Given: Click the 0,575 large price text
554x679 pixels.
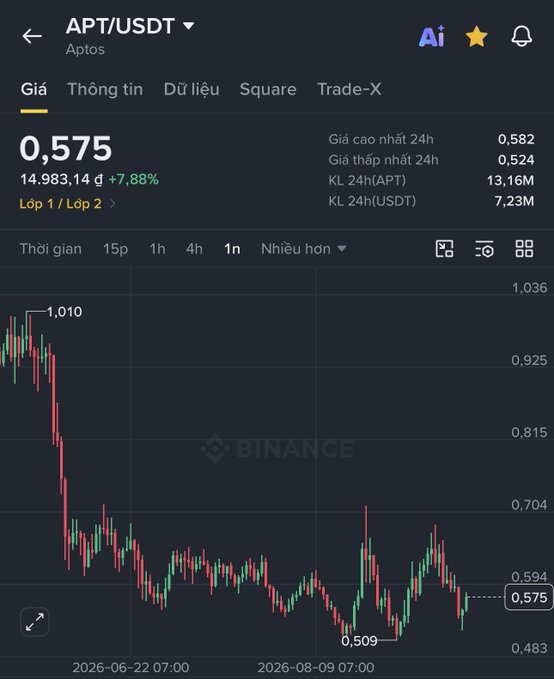Looking at the screenshot, I should click(x=66, y=148).
